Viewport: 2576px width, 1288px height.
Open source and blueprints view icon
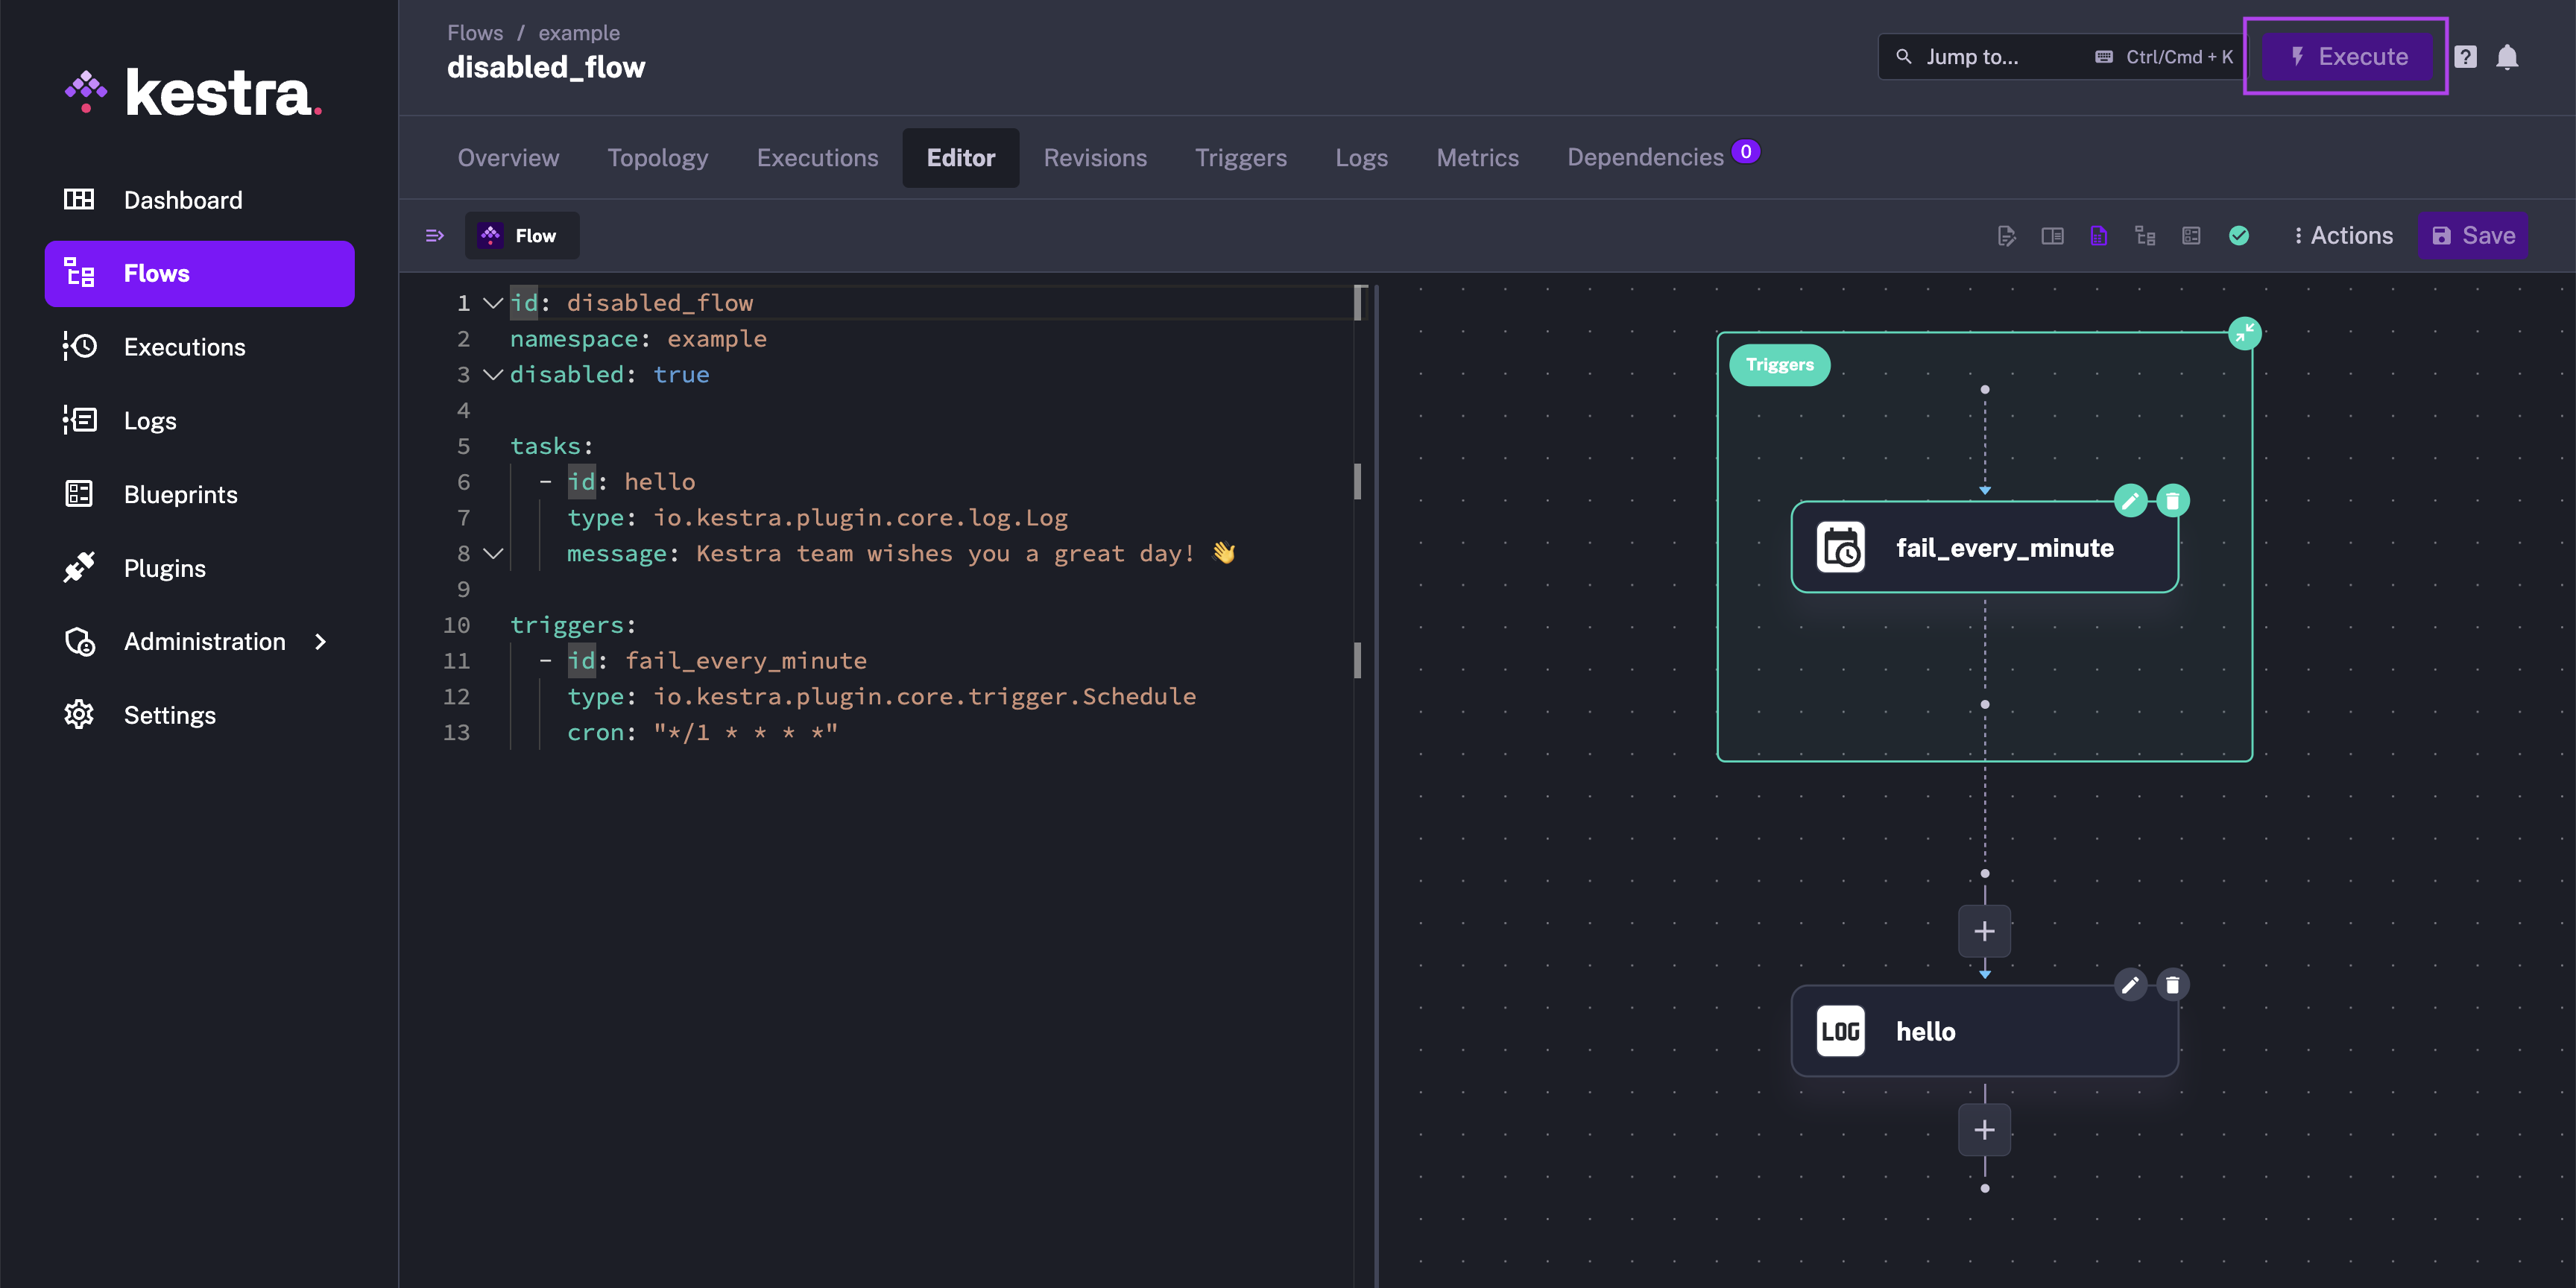click(2191, 236)
